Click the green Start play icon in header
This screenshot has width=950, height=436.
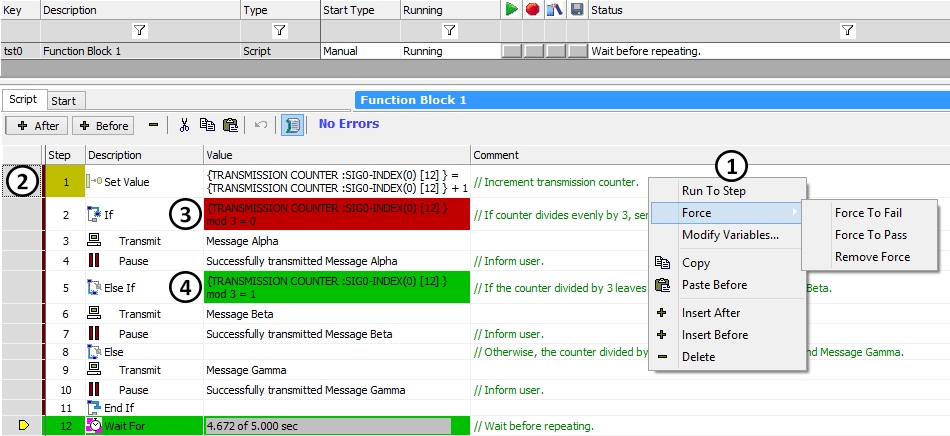[511, 10]
